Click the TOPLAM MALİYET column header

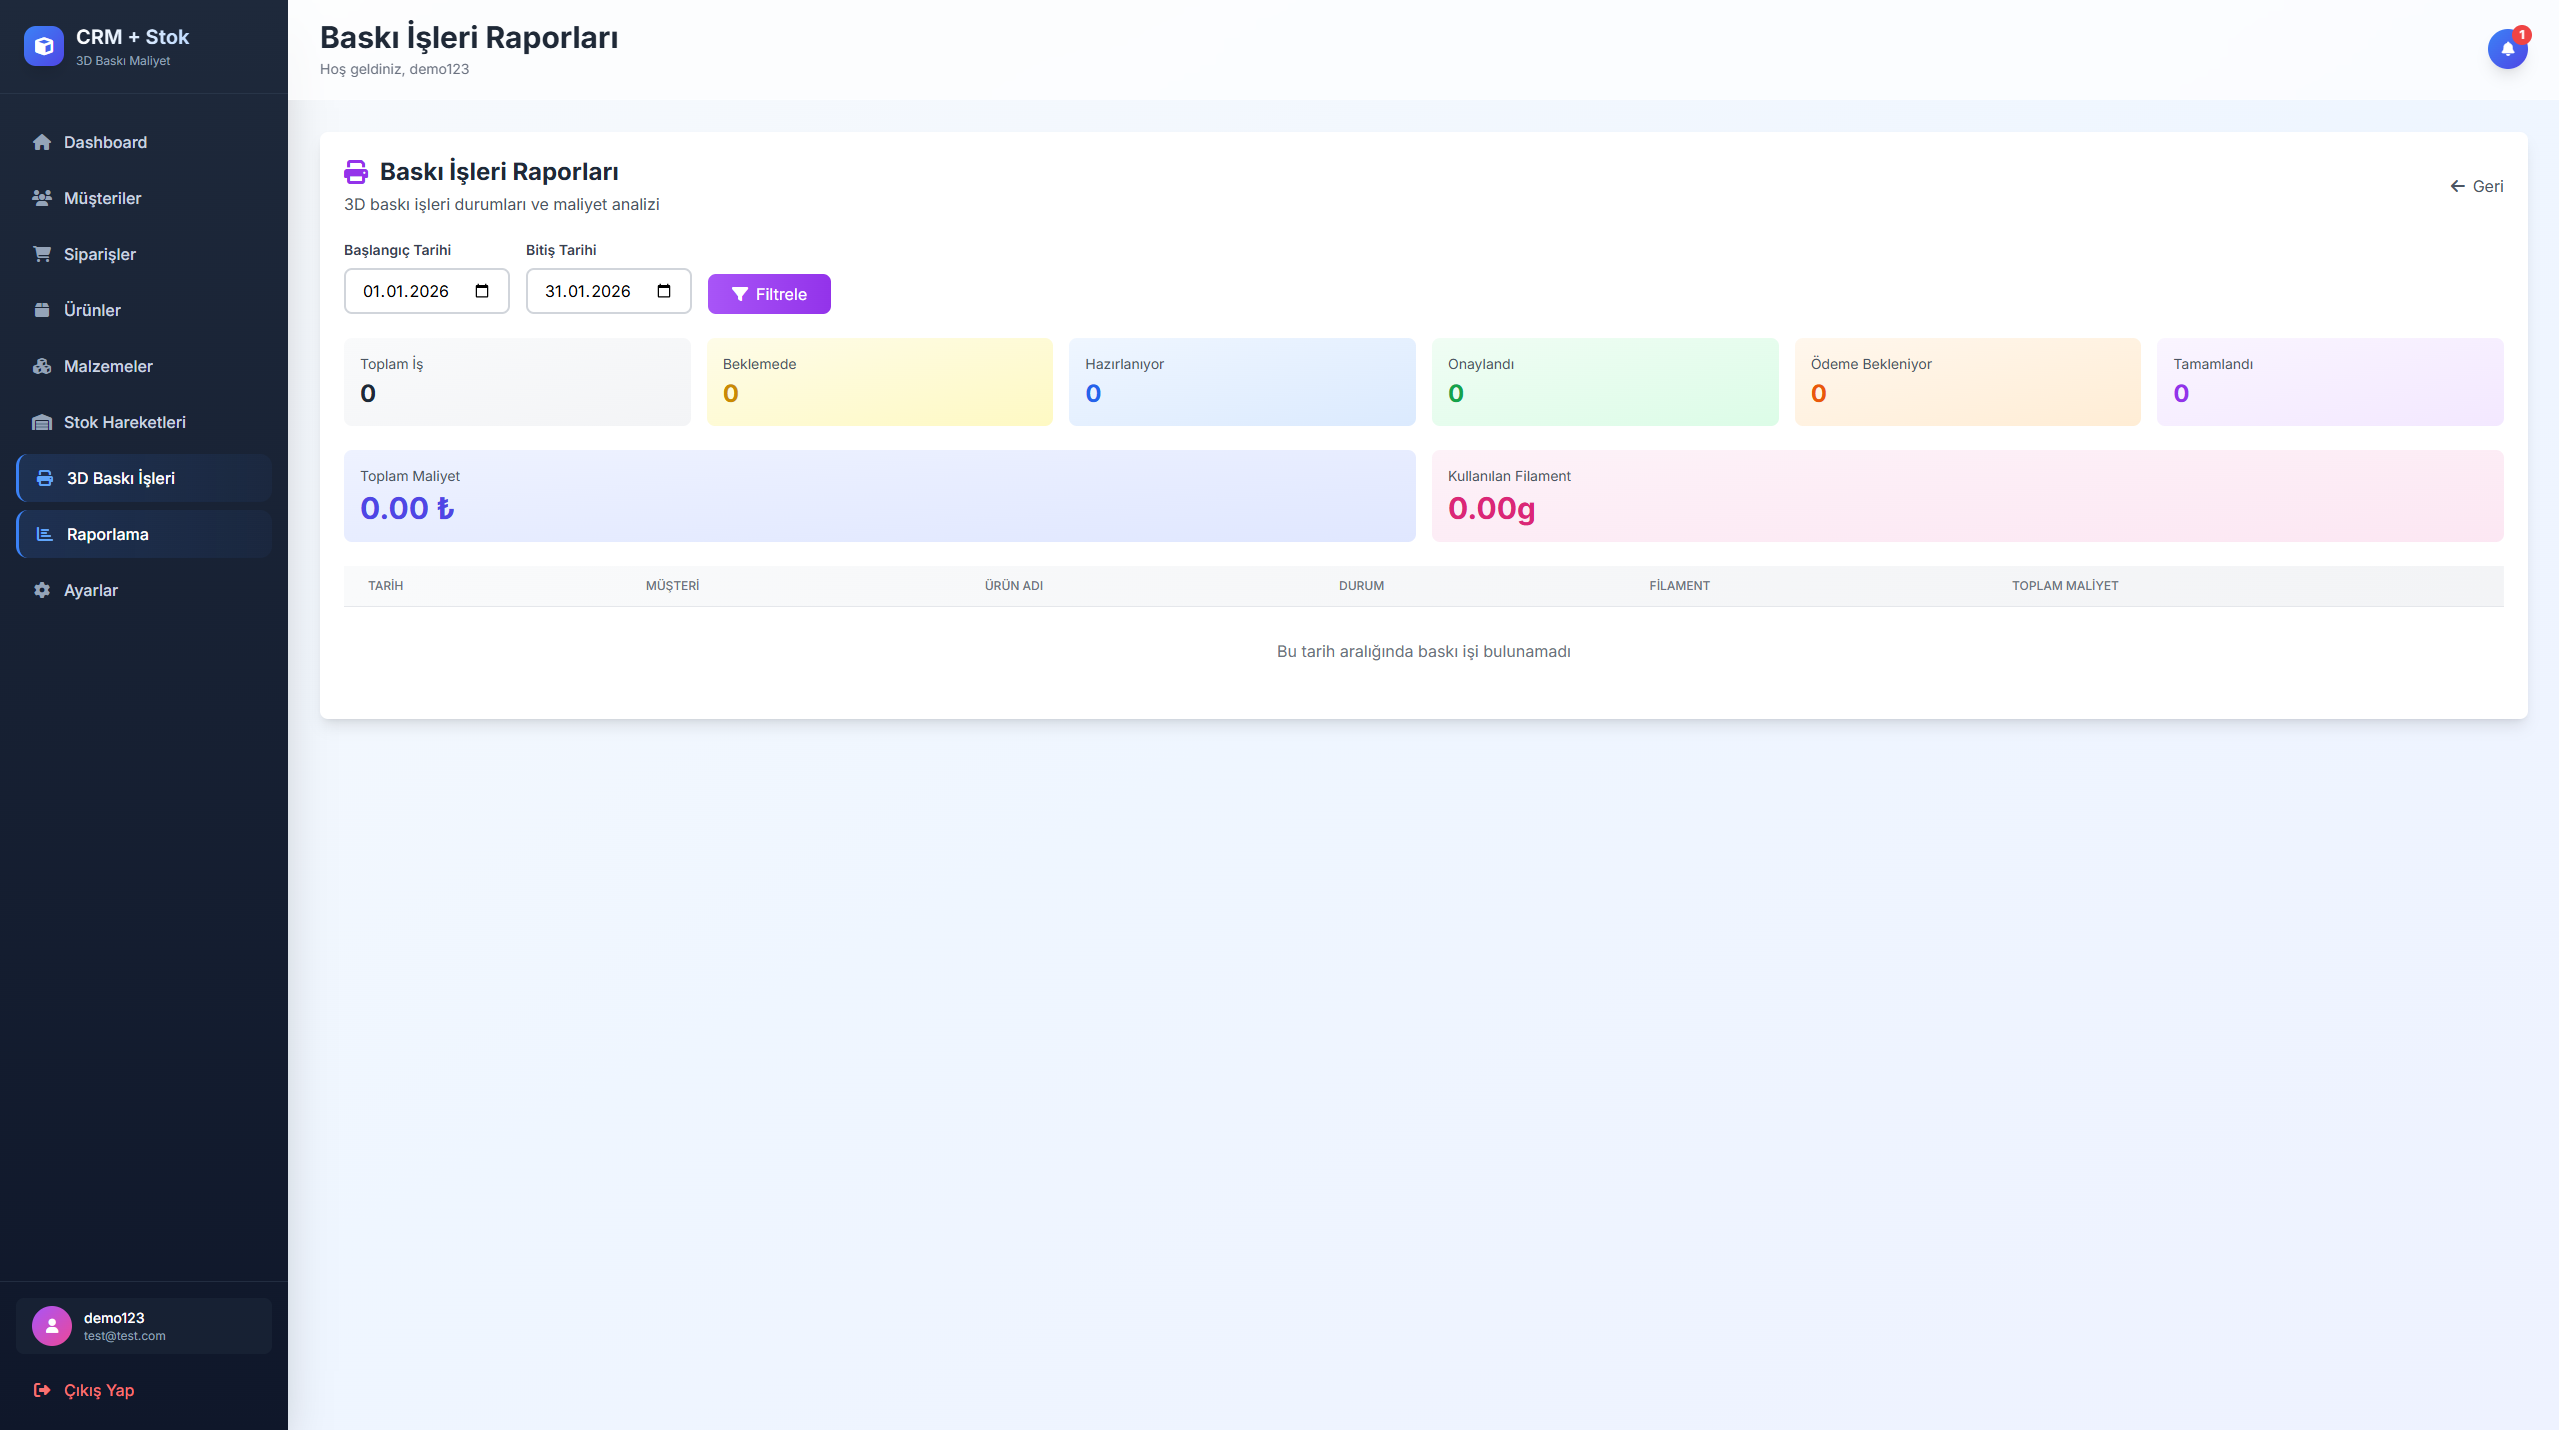2064,586
